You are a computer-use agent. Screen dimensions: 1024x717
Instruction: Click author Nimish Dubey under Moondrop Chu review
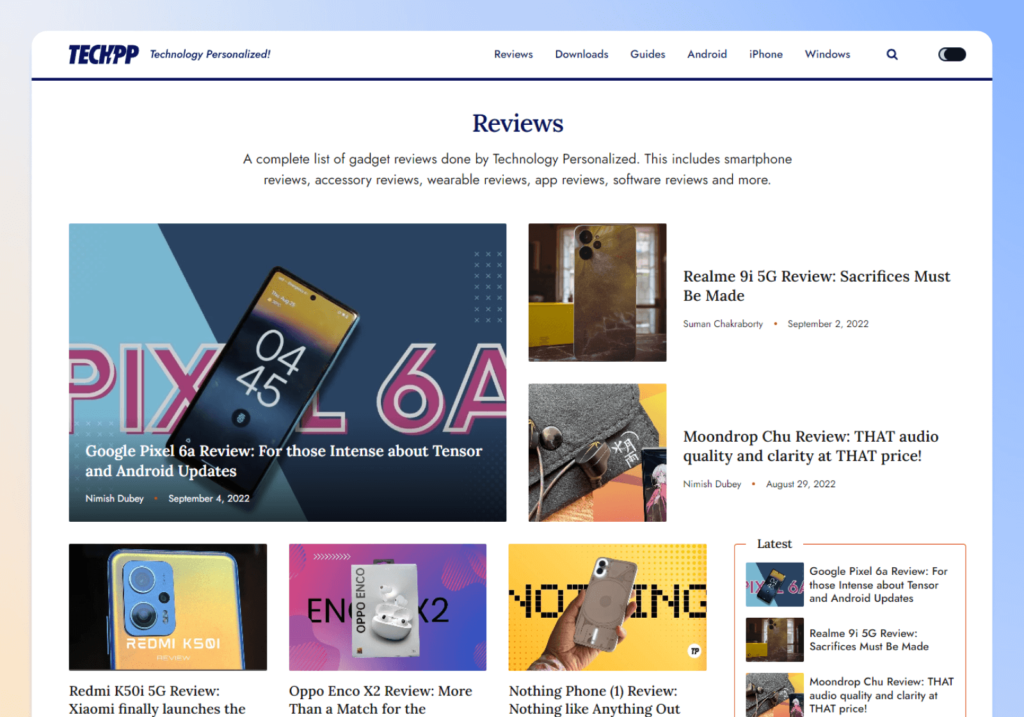(712, 484)
